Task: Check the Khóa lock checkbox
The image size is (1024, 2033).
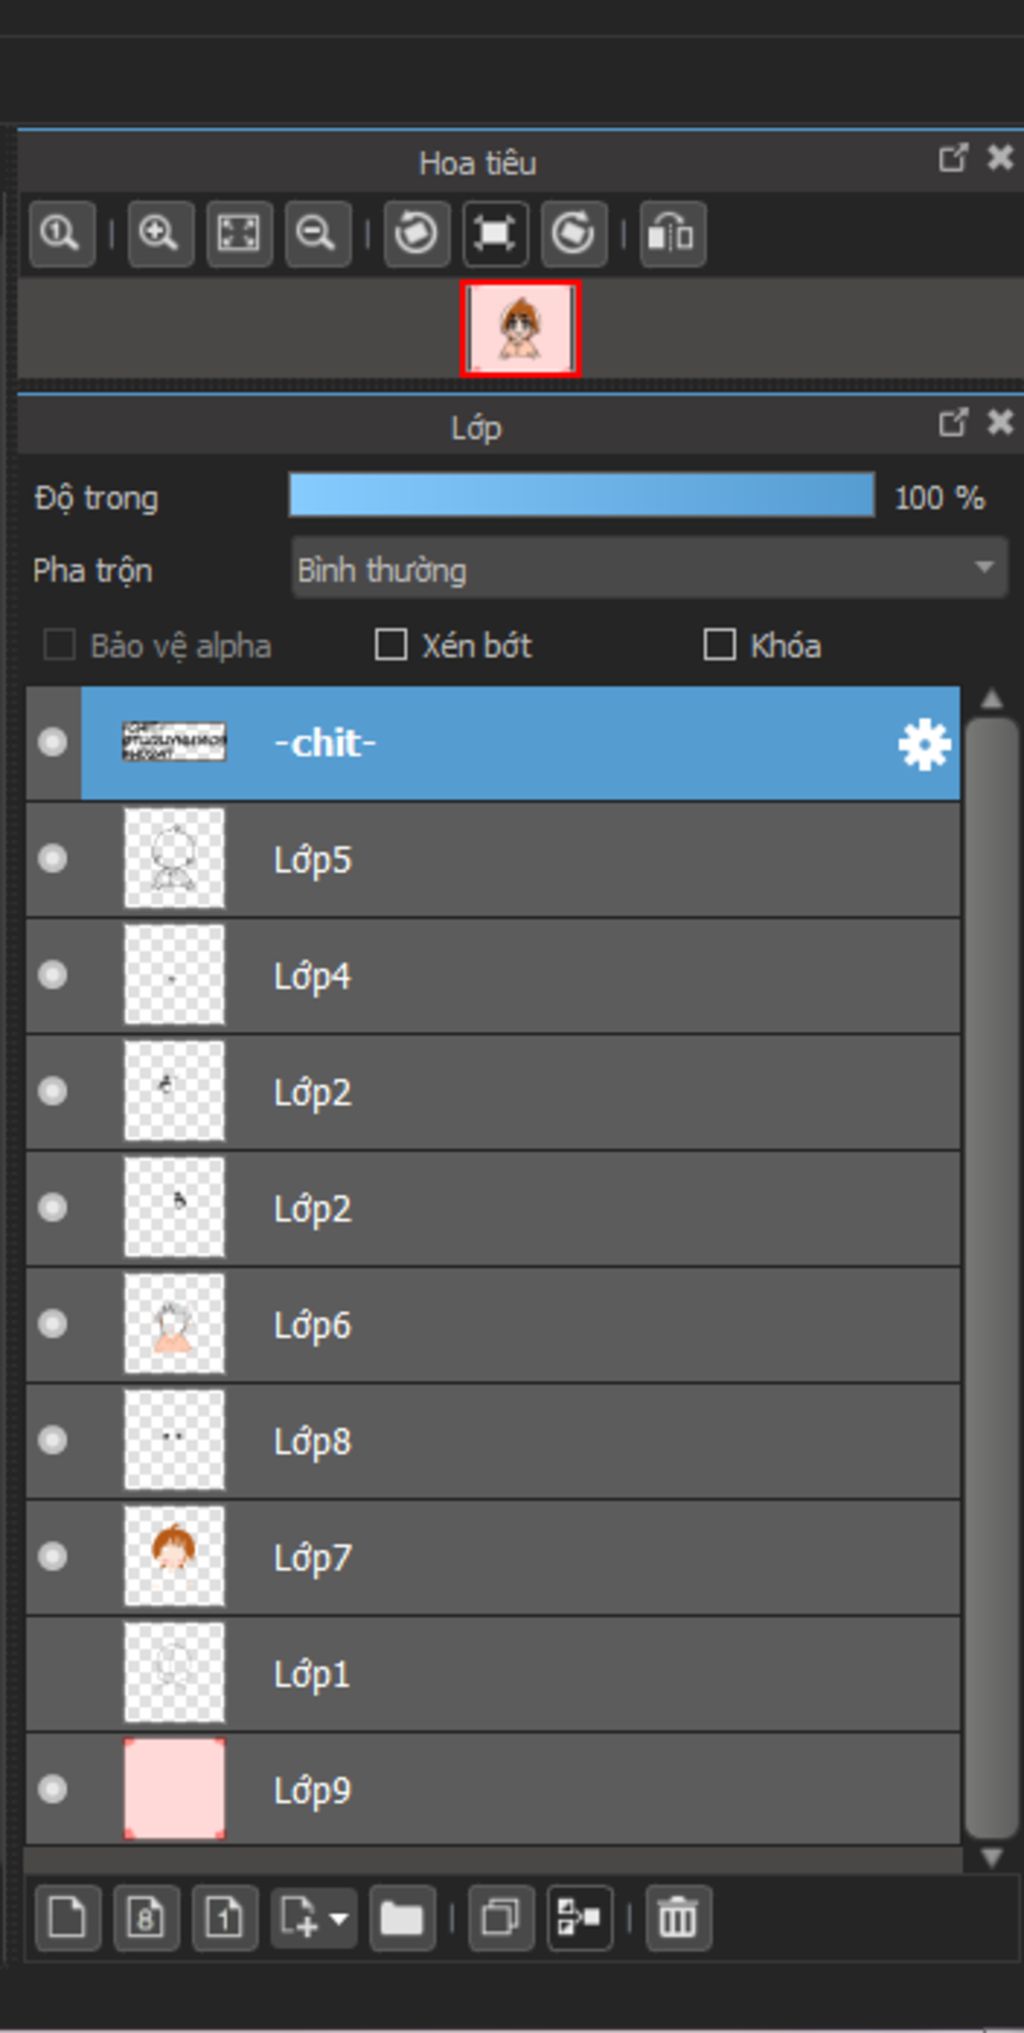Action: click(x=719, y=645)
